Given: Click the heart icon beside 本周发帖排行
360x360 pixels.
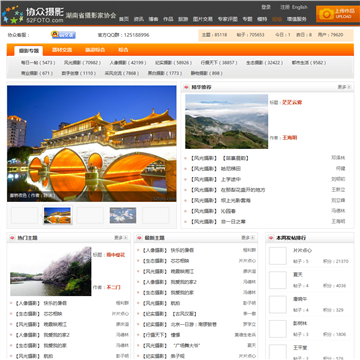Looking at the screenshot, I should click(271, 238).
